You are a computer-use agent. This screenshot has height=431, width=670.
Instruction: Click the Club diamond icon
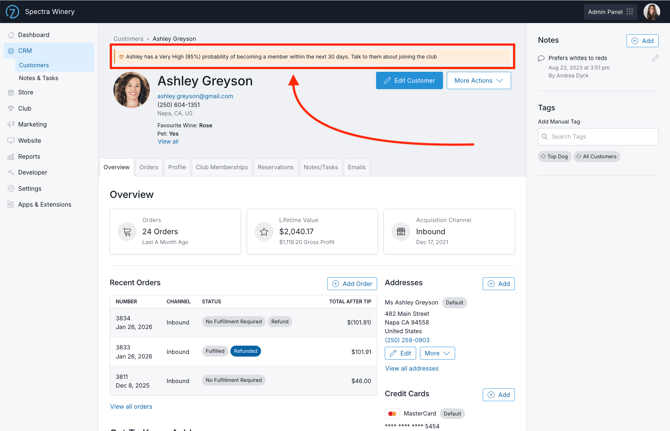(11, 108)
